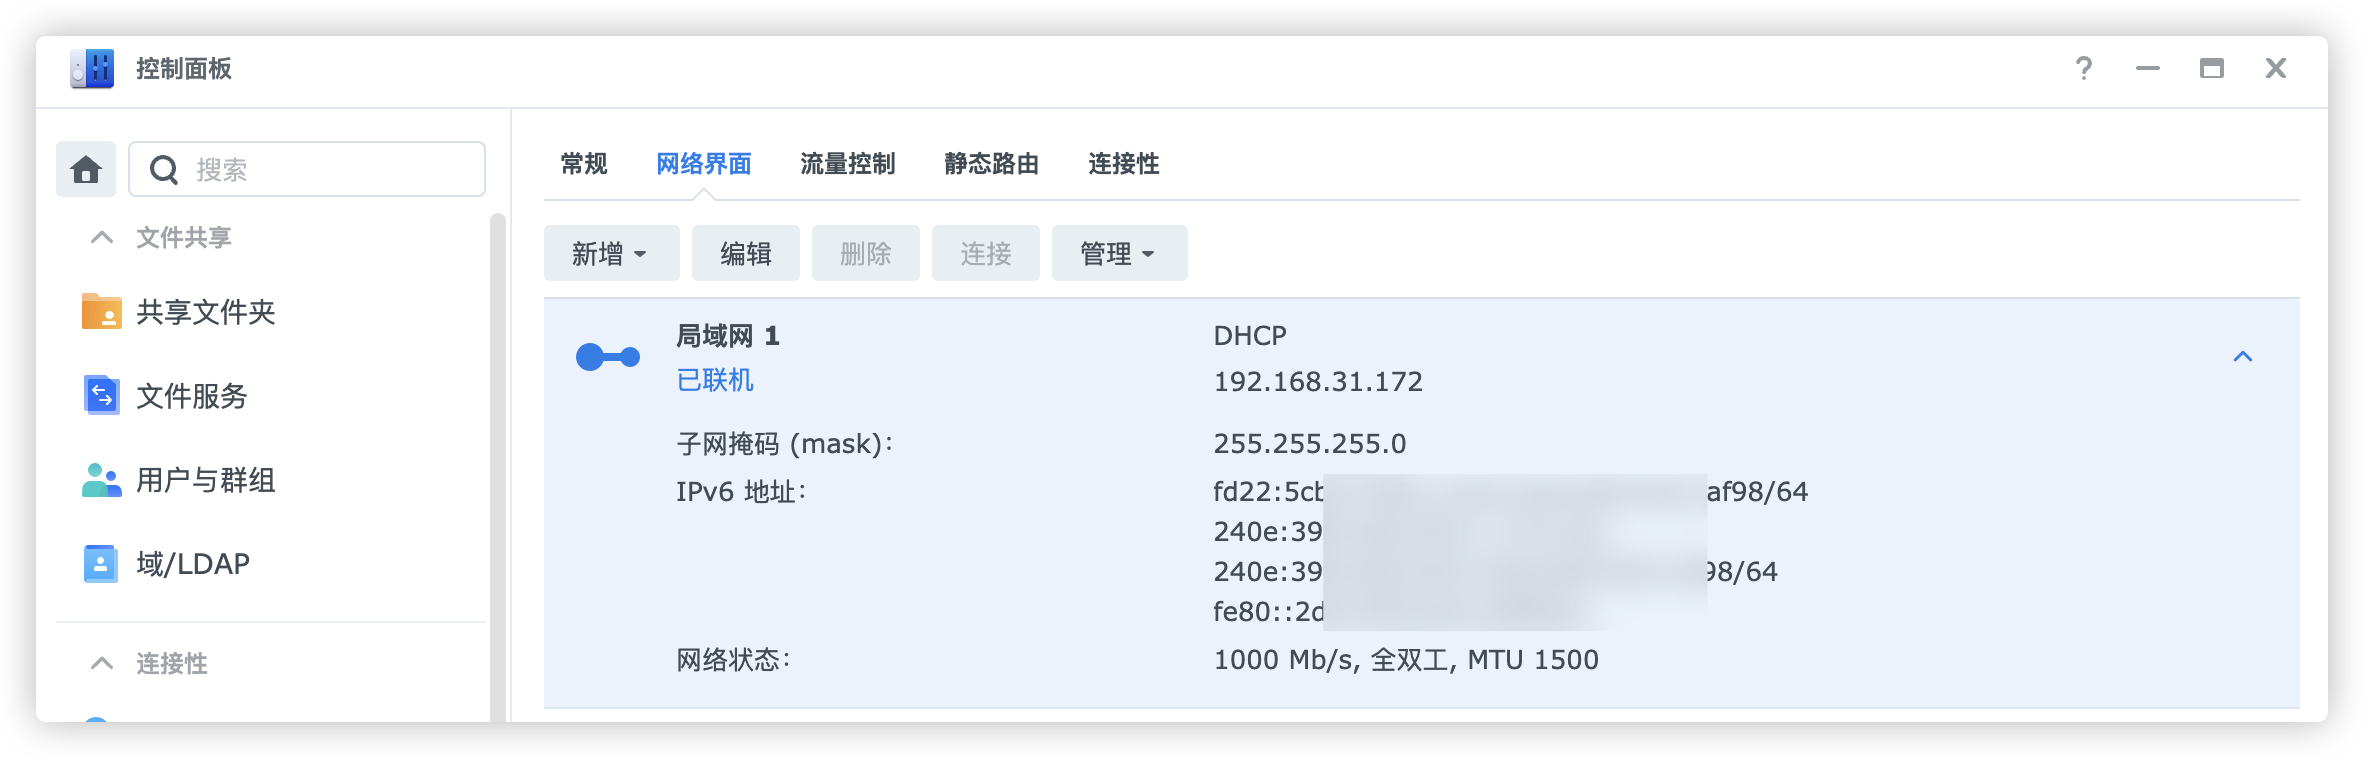
Task: Open User & Group icon
Action: 101,480
